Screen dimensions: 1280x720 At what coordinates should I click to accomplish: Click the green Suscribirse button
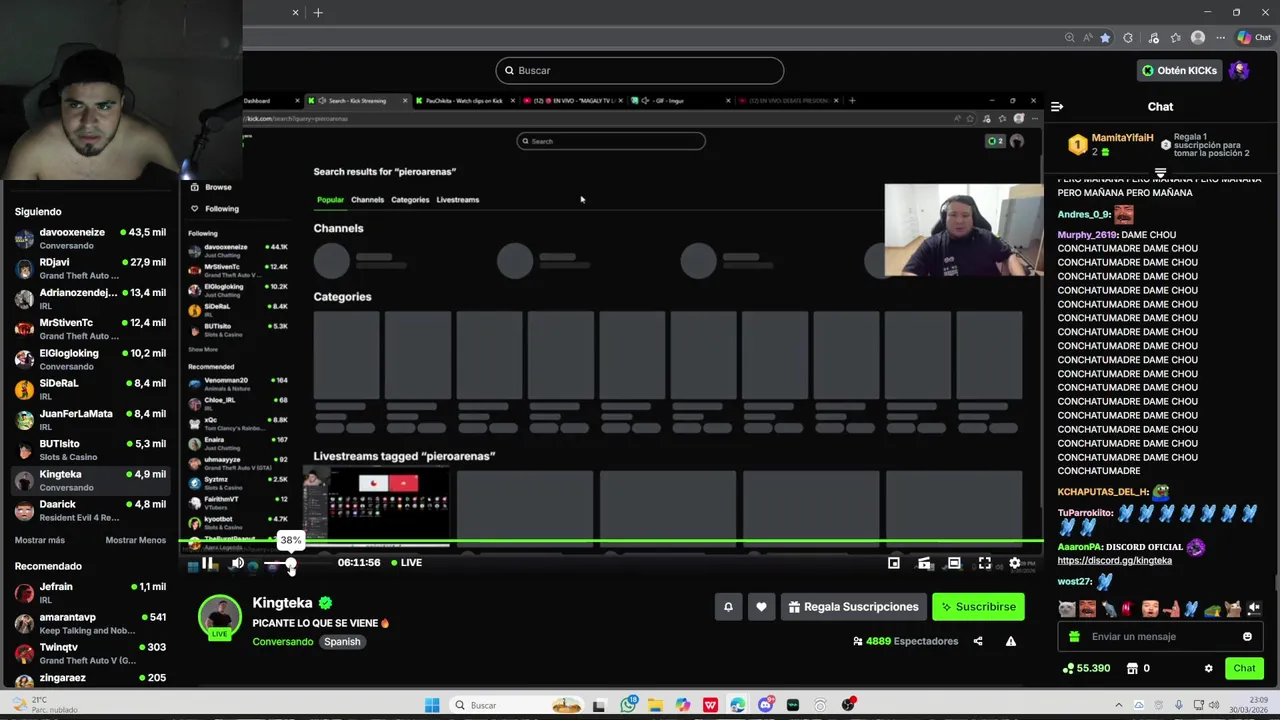(978, 607)
